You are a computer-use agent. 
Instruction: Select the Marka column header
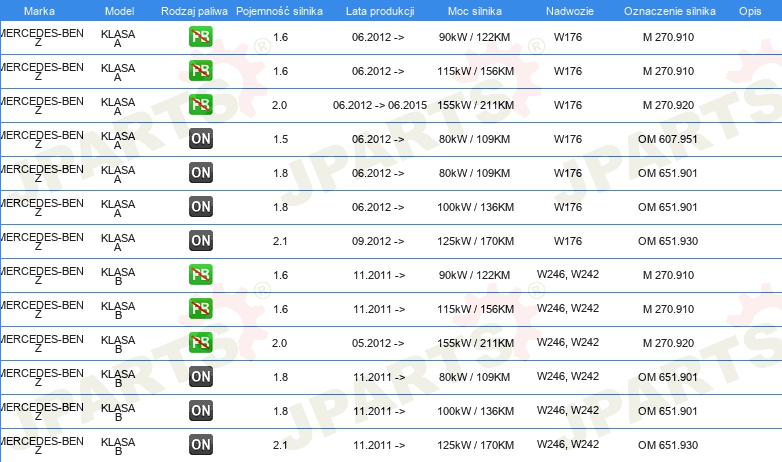point(39,11)
